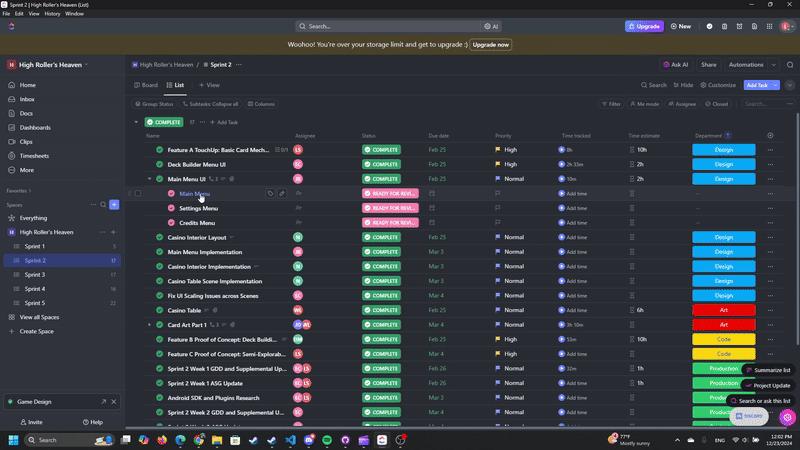This screenshot has width=800, height=450.
Task: Click the Design department tag for Casino Interior Layout
Action: 723,238
